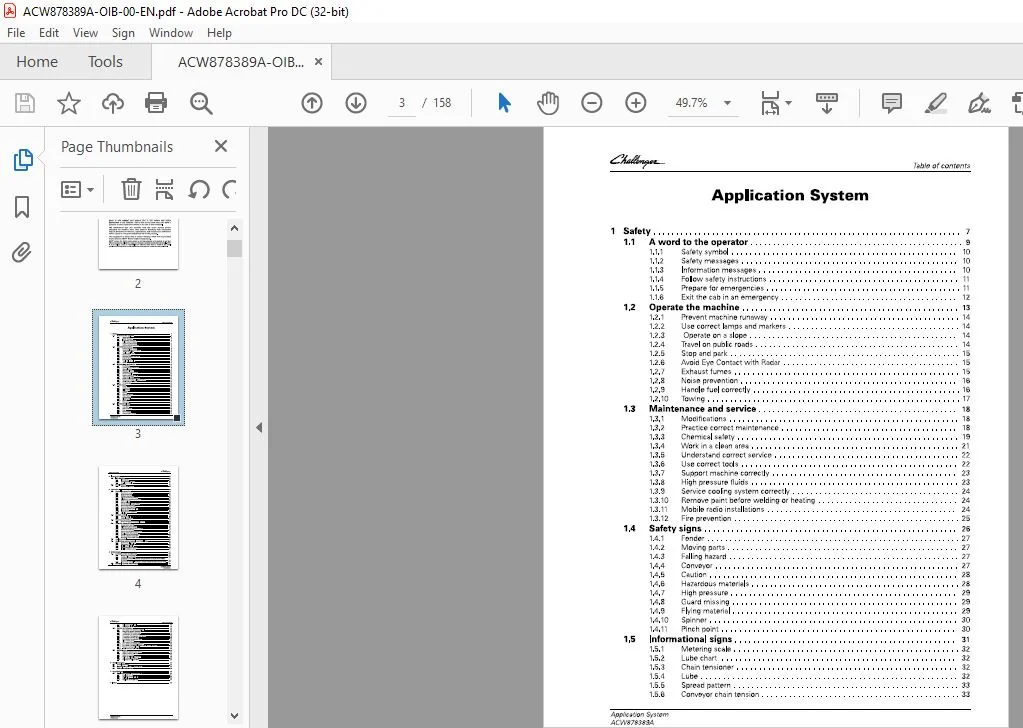Click thumbnails scrollbar up arrow

tap(234, 228)
